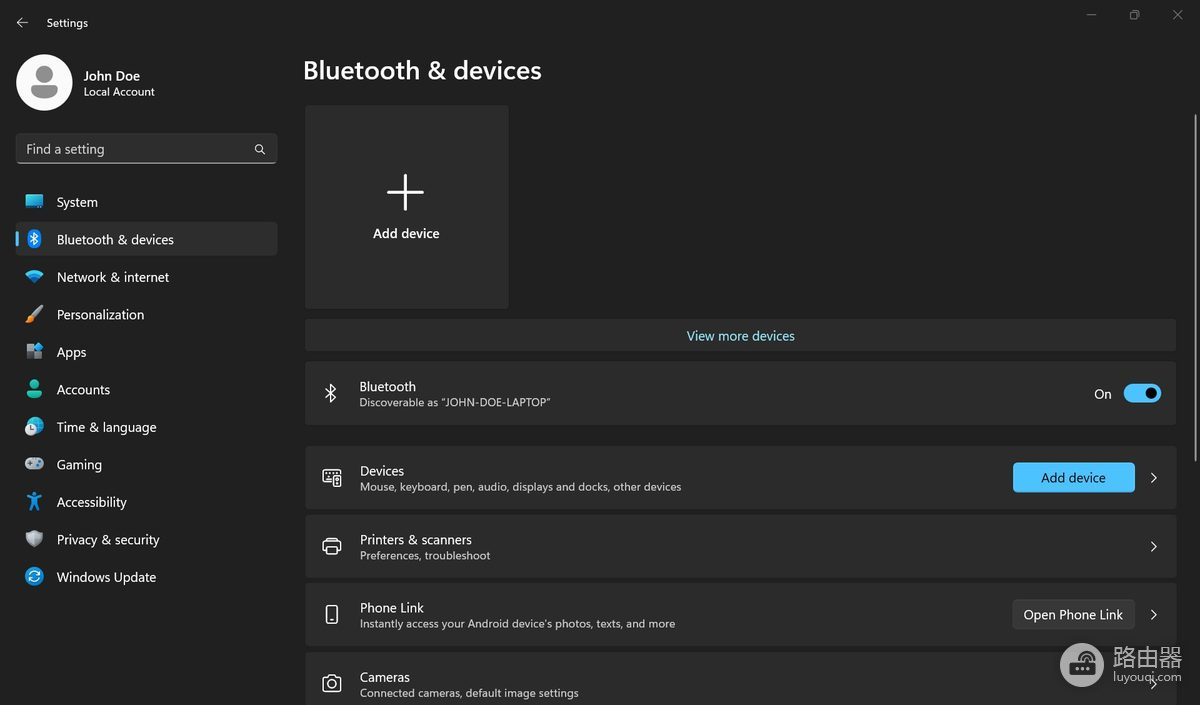The image size is (1200, 705).
Task: Go to Time & language settings
Action: [x=146, y=427]
